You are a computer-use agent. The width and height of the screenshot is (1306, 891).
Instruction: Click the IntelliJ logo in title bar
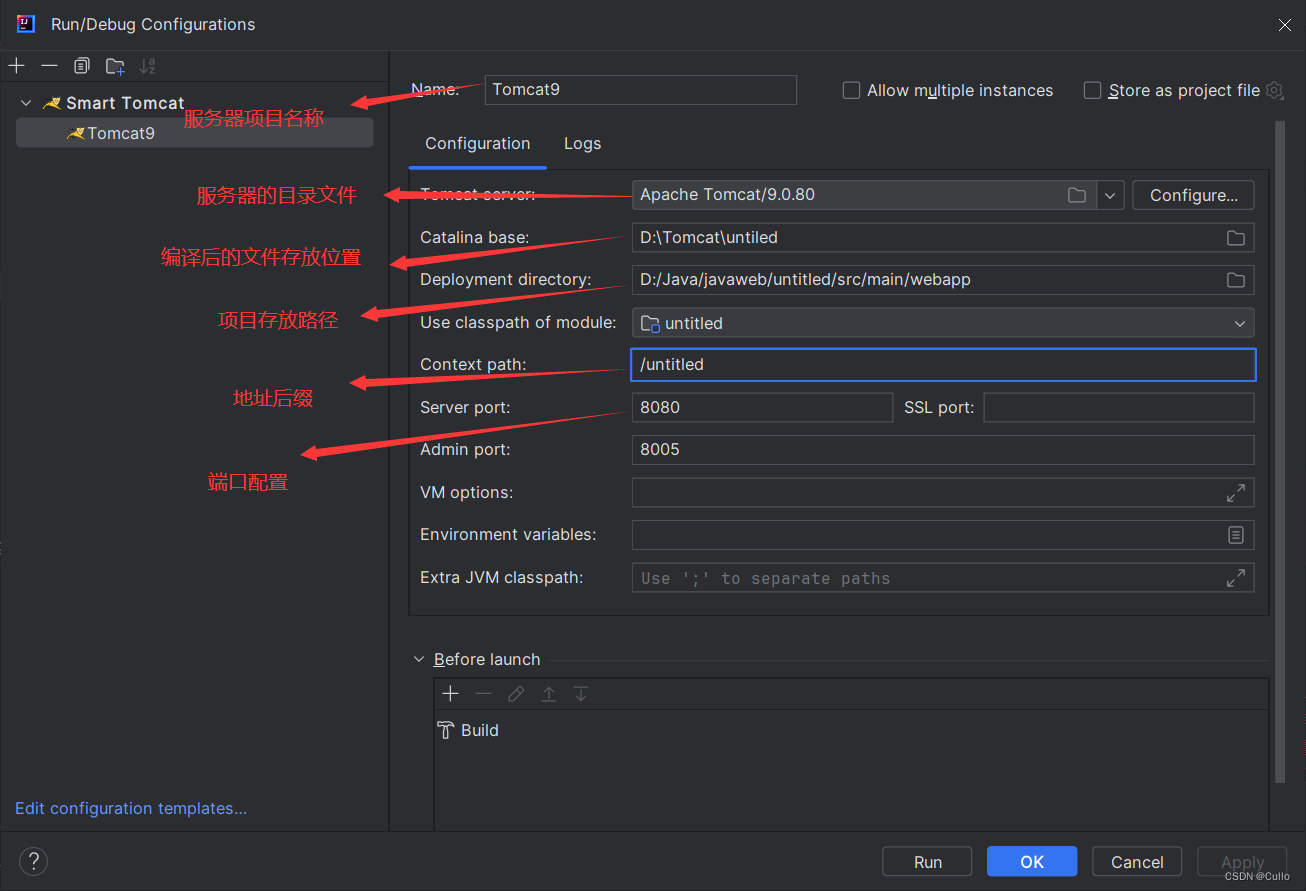pyautogui.click(x=27, y=24)
